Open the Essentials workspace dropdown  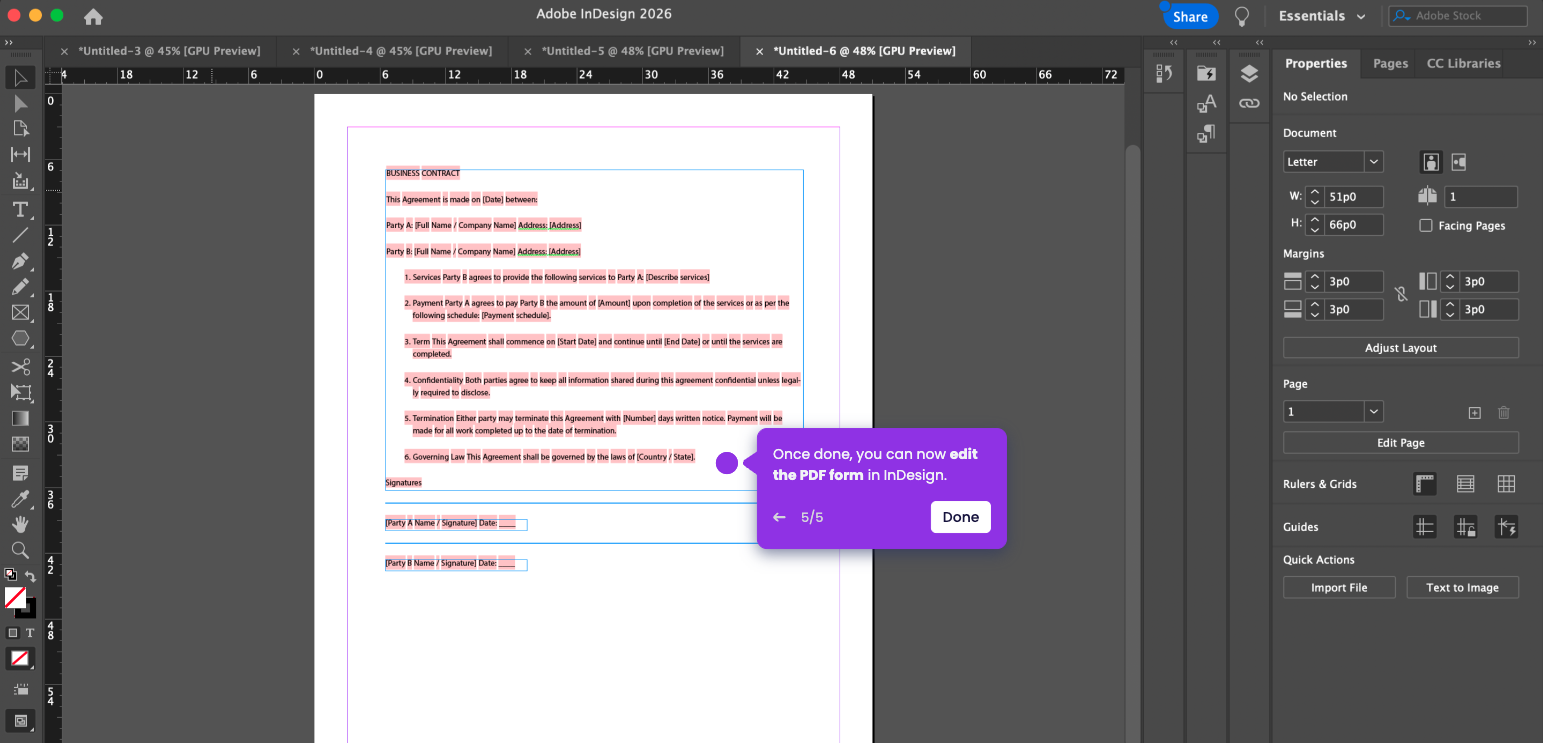pos(1322,16)
